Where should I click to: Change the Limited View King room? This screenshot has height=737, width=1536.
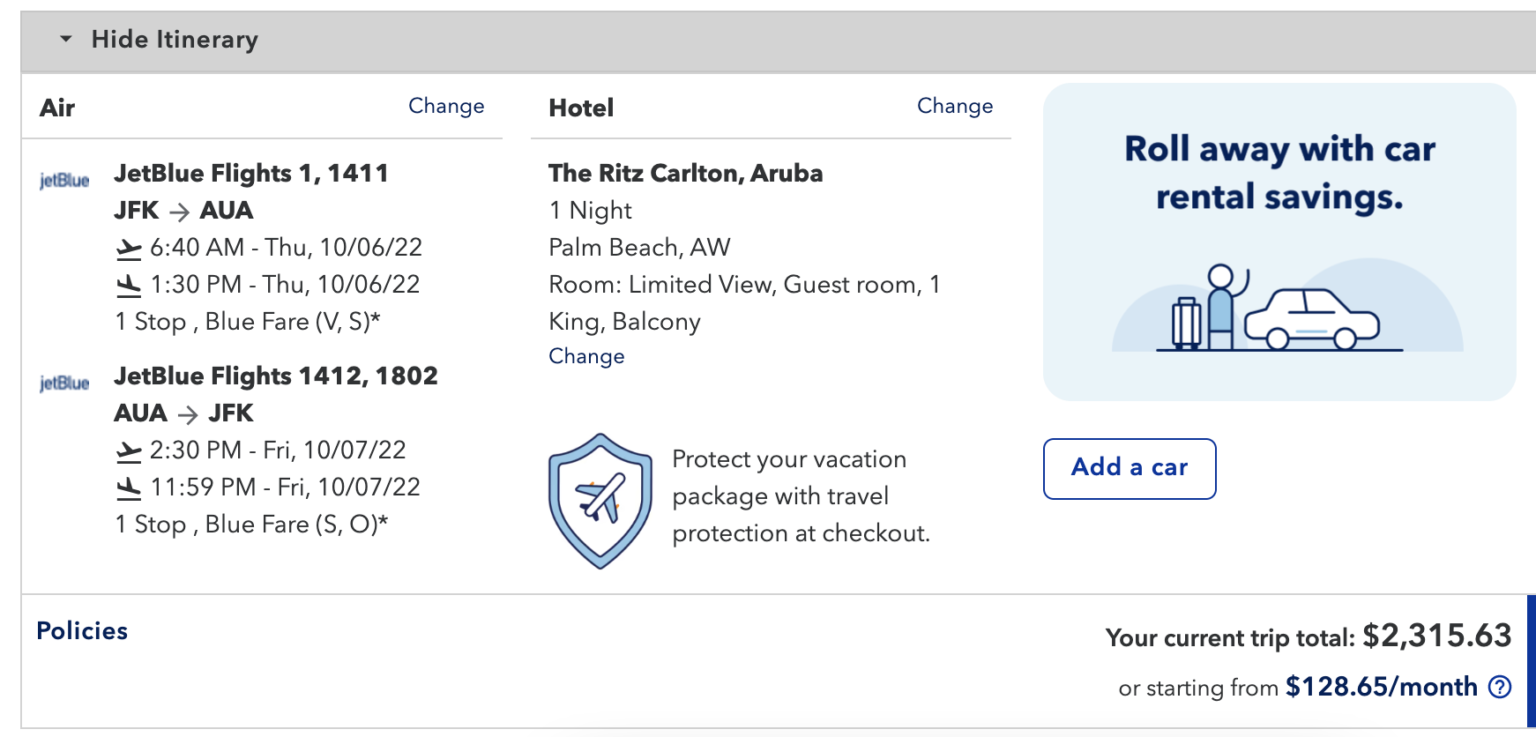[586, 355]
